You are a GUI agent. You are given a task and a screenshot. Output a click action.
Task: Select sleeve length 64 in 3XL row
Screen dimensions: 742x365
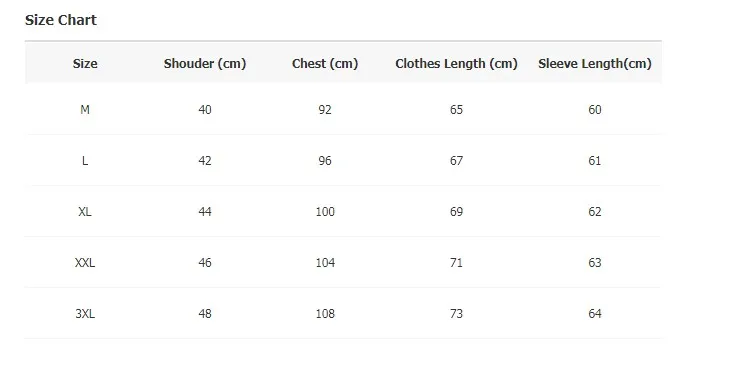click(x=595, y=314)
